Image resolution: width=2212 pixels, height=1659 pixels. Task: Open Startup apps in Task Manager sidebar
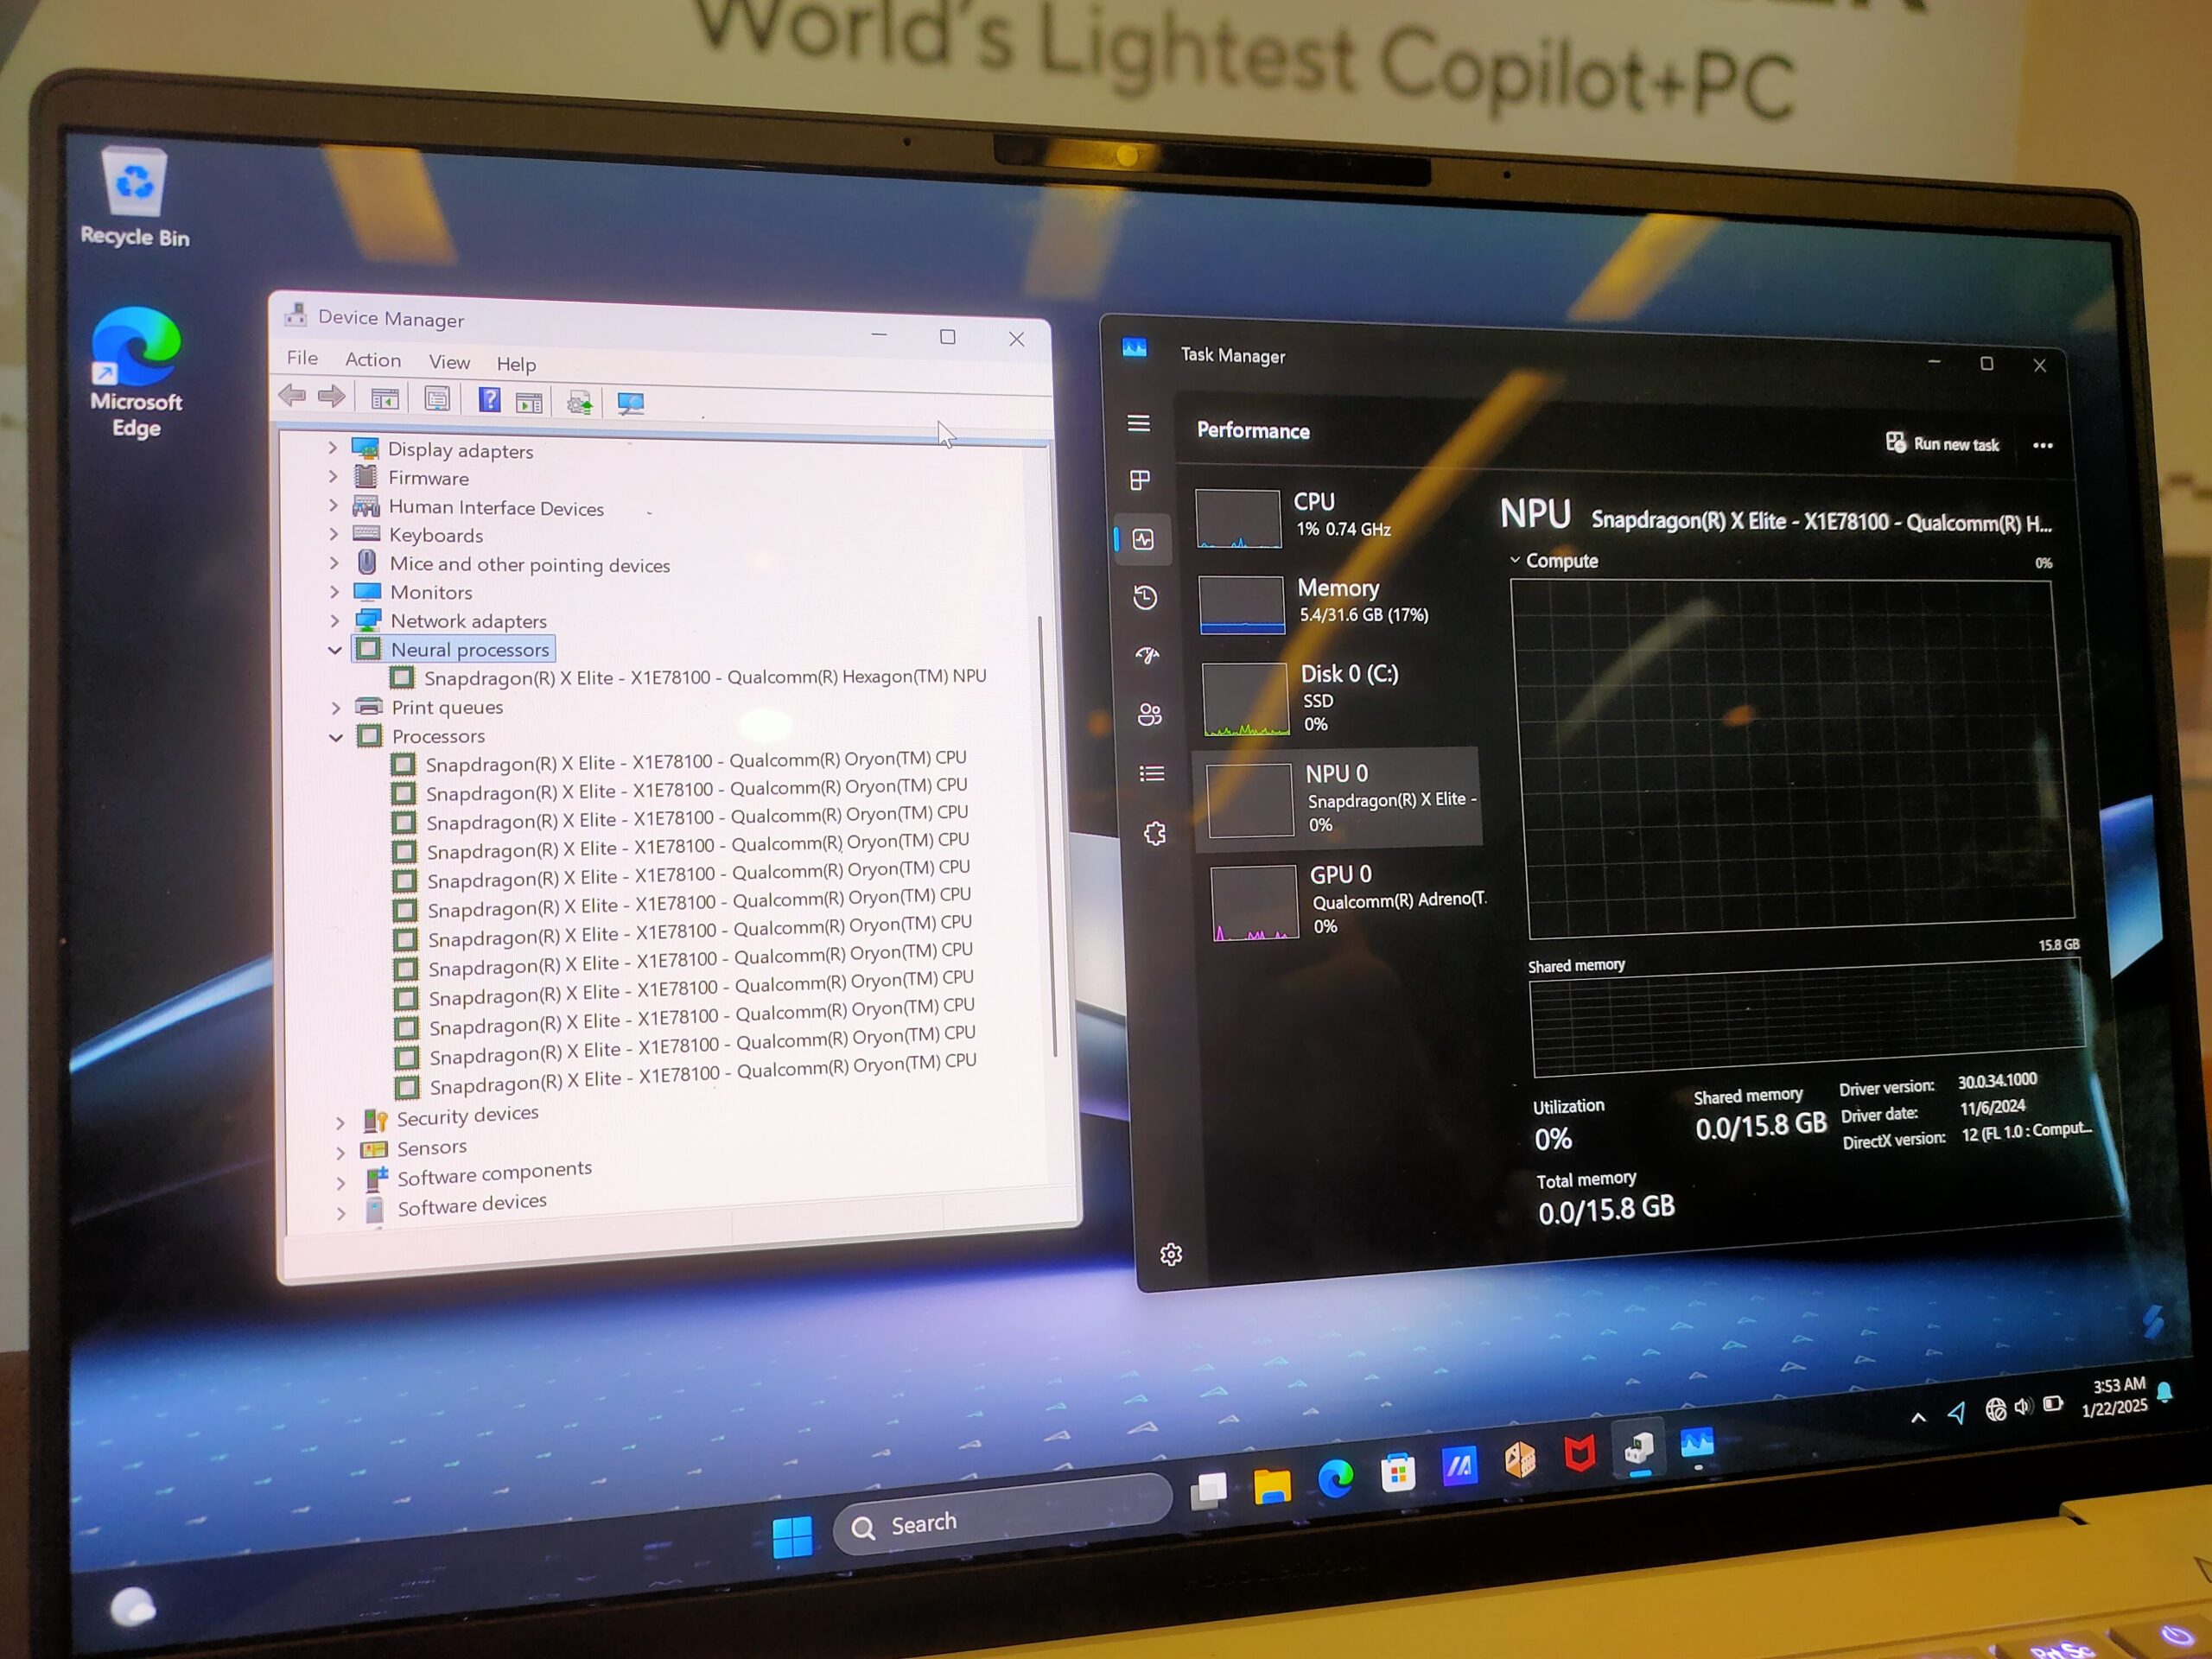[1148, 656]
